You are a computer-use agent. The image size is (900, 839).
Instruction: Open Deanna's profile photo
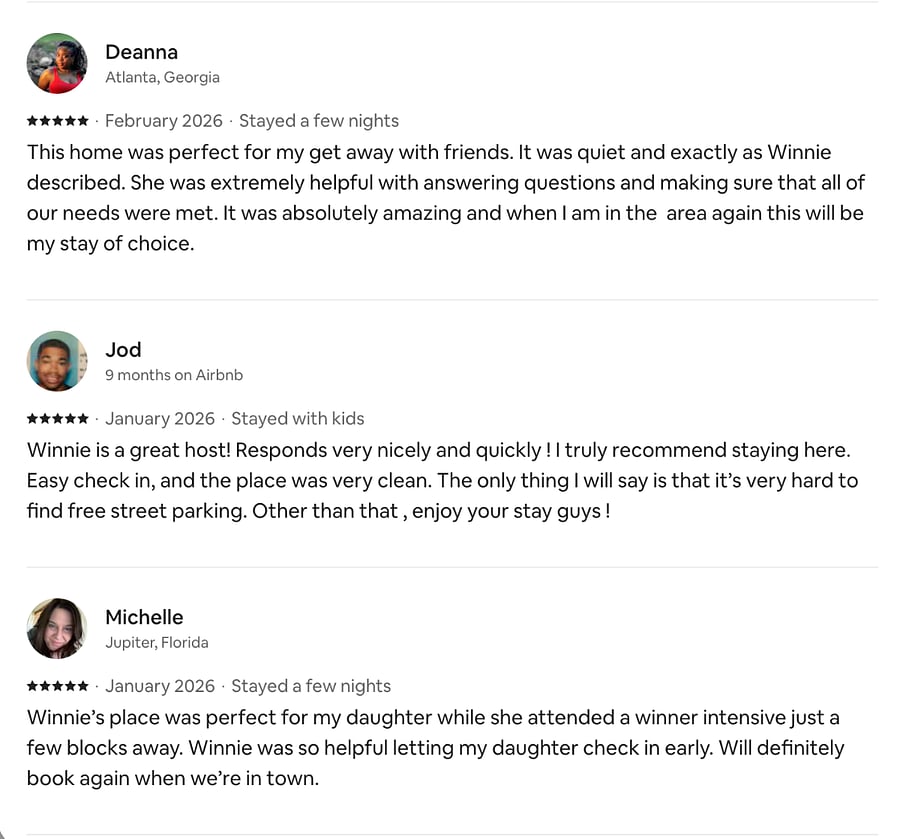(57, 63)
